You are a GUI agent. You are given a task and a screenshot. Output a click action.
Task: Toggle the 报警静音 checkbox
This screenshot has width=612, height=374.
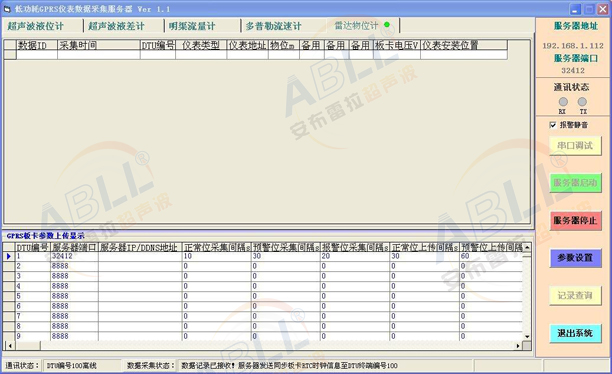[553, 125]
